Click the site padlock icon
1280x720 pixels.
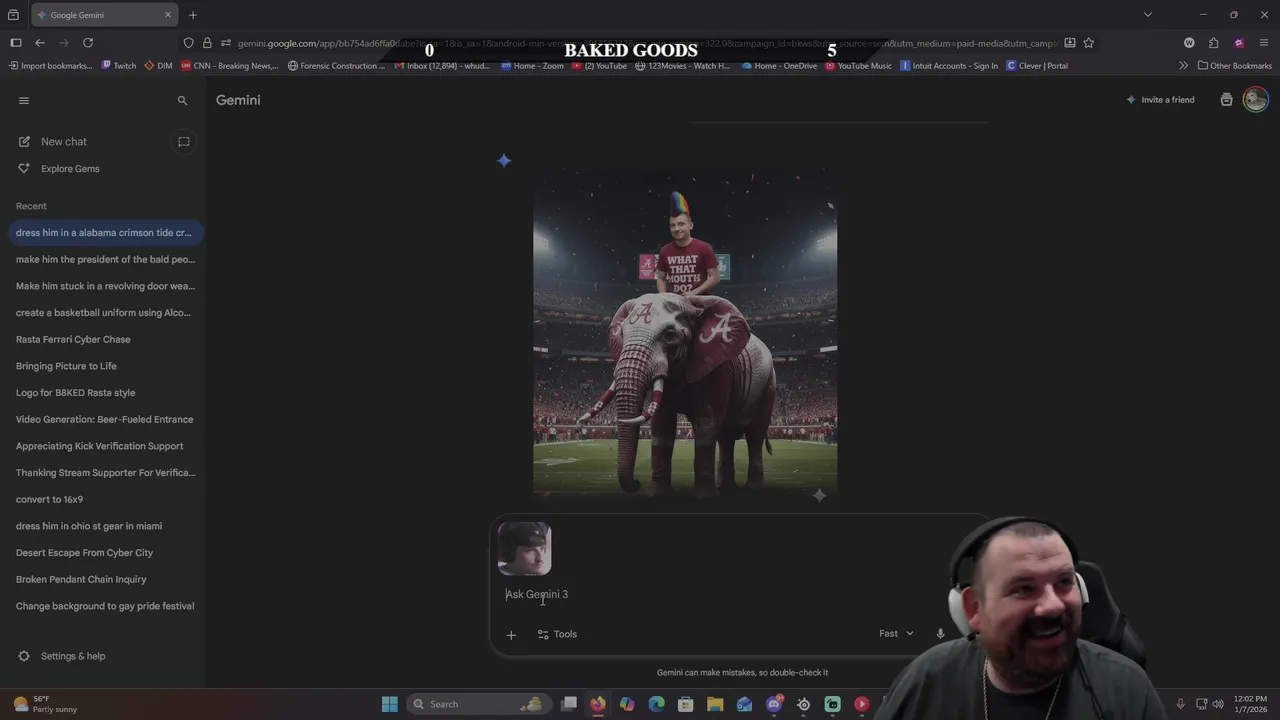(207, 43)
